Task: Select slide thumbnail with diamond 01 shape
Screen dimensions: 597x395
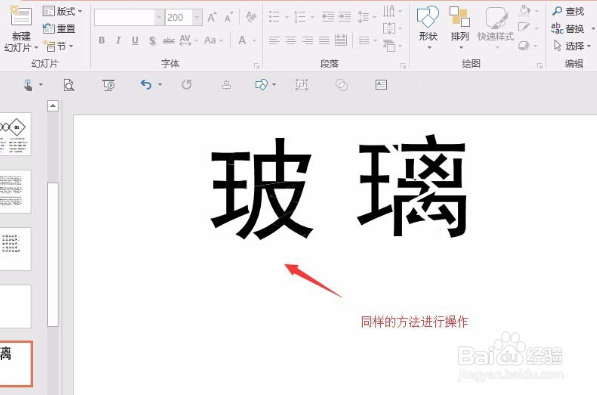Action: tap(15, 134)
